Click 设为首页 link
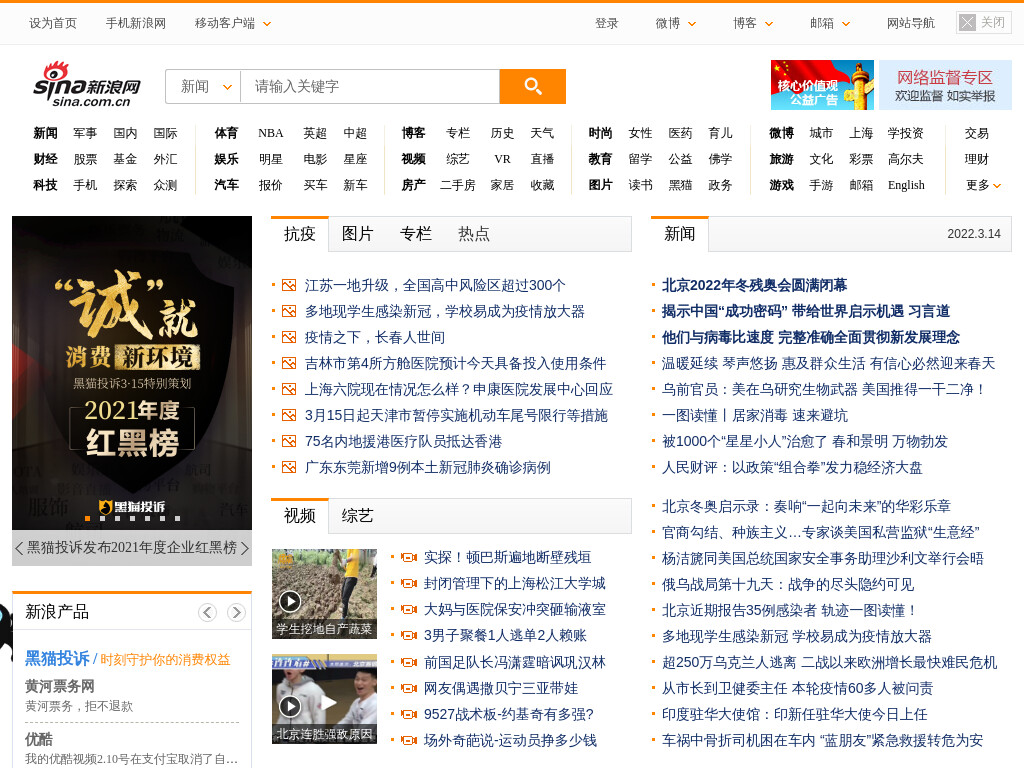The image size is (1024, 768). [52, 24]
